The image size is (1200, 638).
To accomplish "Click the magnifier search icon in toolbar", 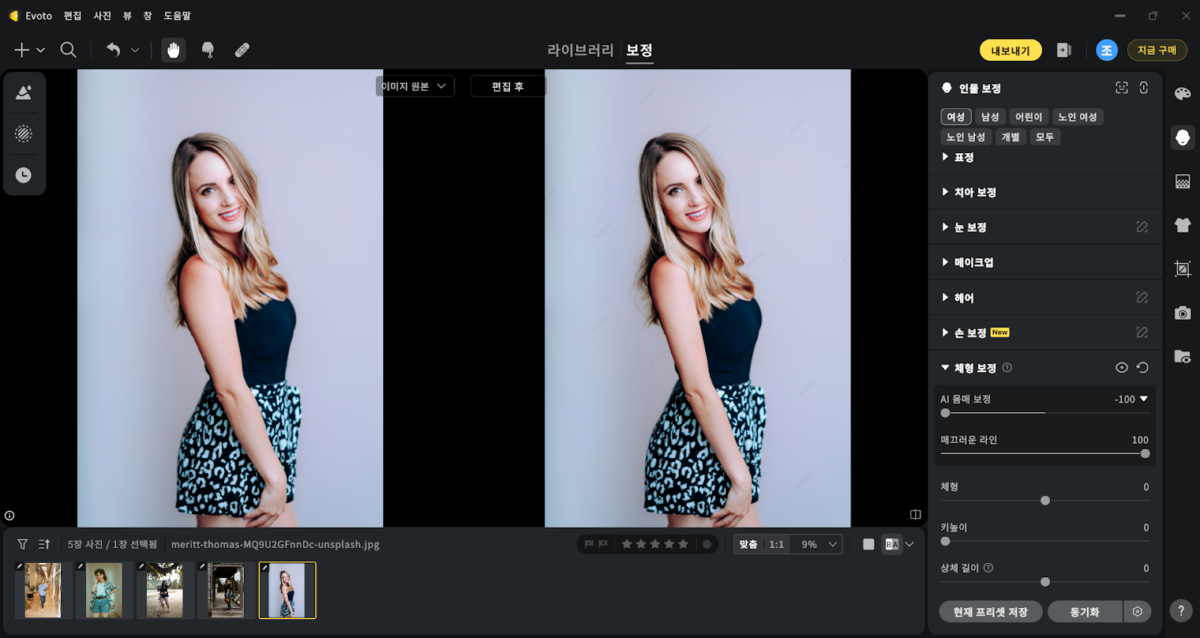I will tap(68, 50).
